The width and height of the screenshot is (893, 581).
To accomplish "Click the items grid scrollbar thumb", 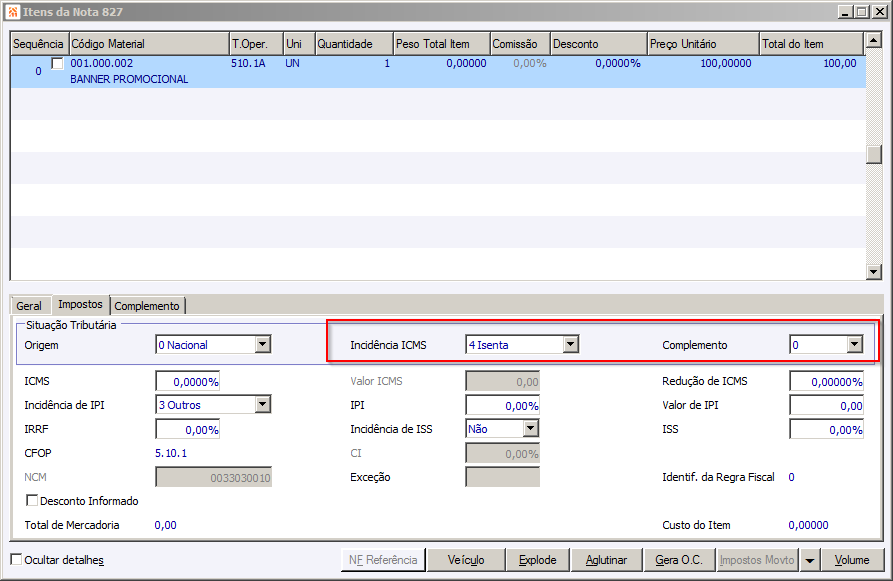I will [873, 154].
